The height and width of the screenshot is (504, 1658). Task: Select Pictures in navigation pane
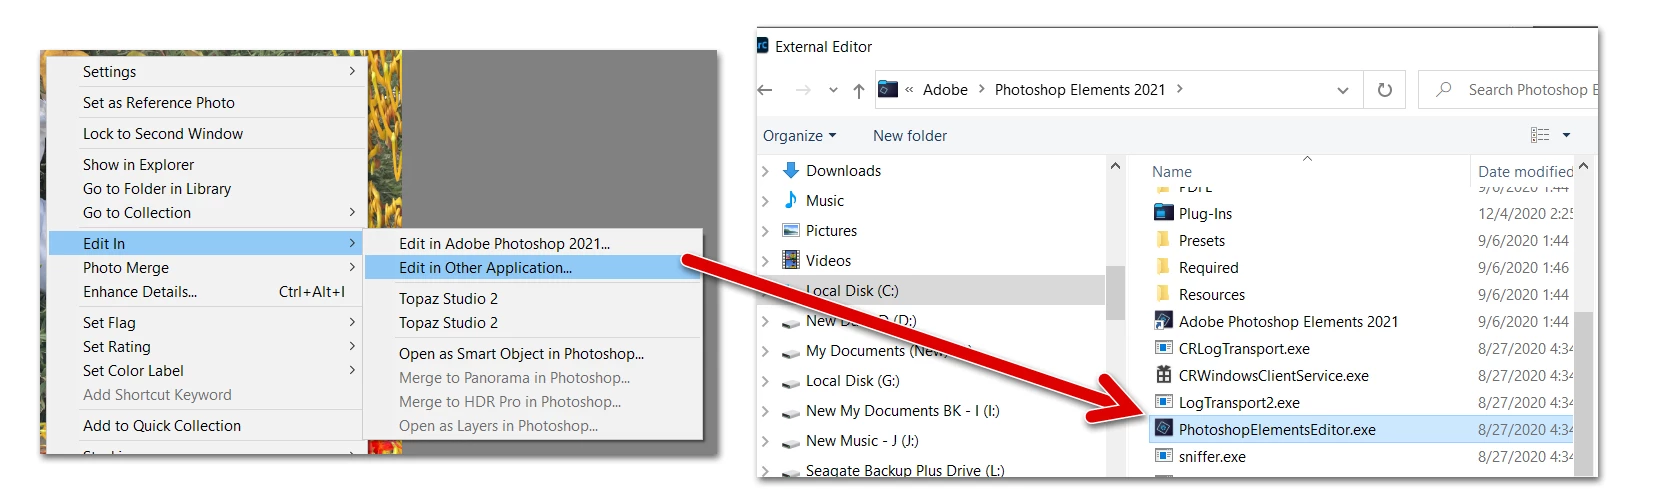pyautogui.click(x=831, y=231)
